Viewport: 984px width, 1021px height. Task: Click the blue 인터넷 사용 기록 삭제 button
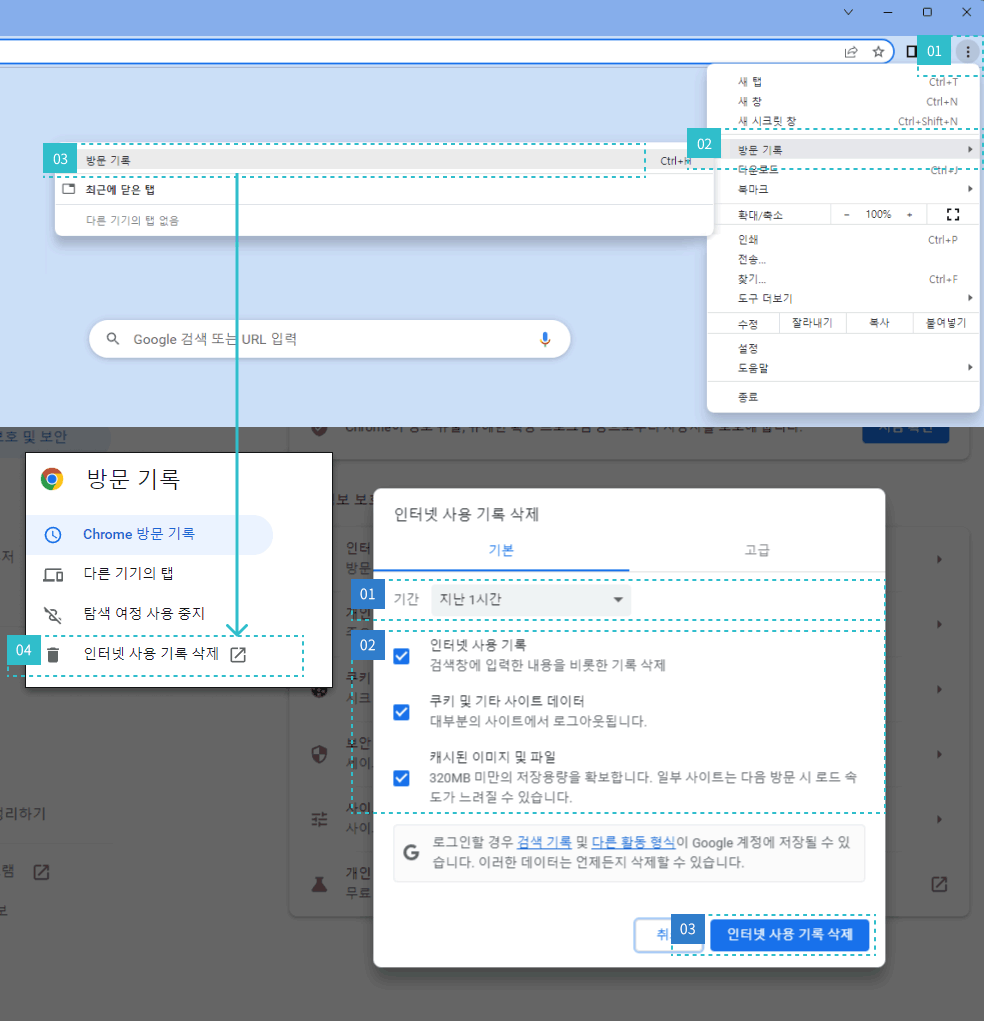pos(790,935)
